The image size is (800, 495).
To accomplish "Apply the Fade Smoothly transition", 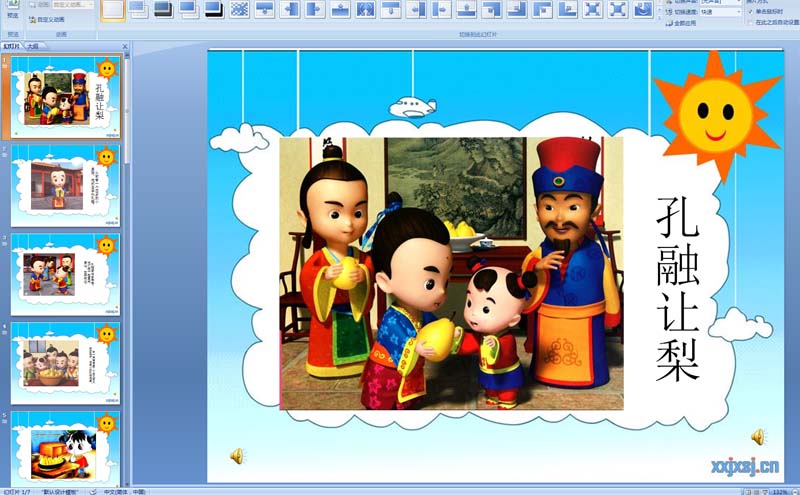I will 138,9.
